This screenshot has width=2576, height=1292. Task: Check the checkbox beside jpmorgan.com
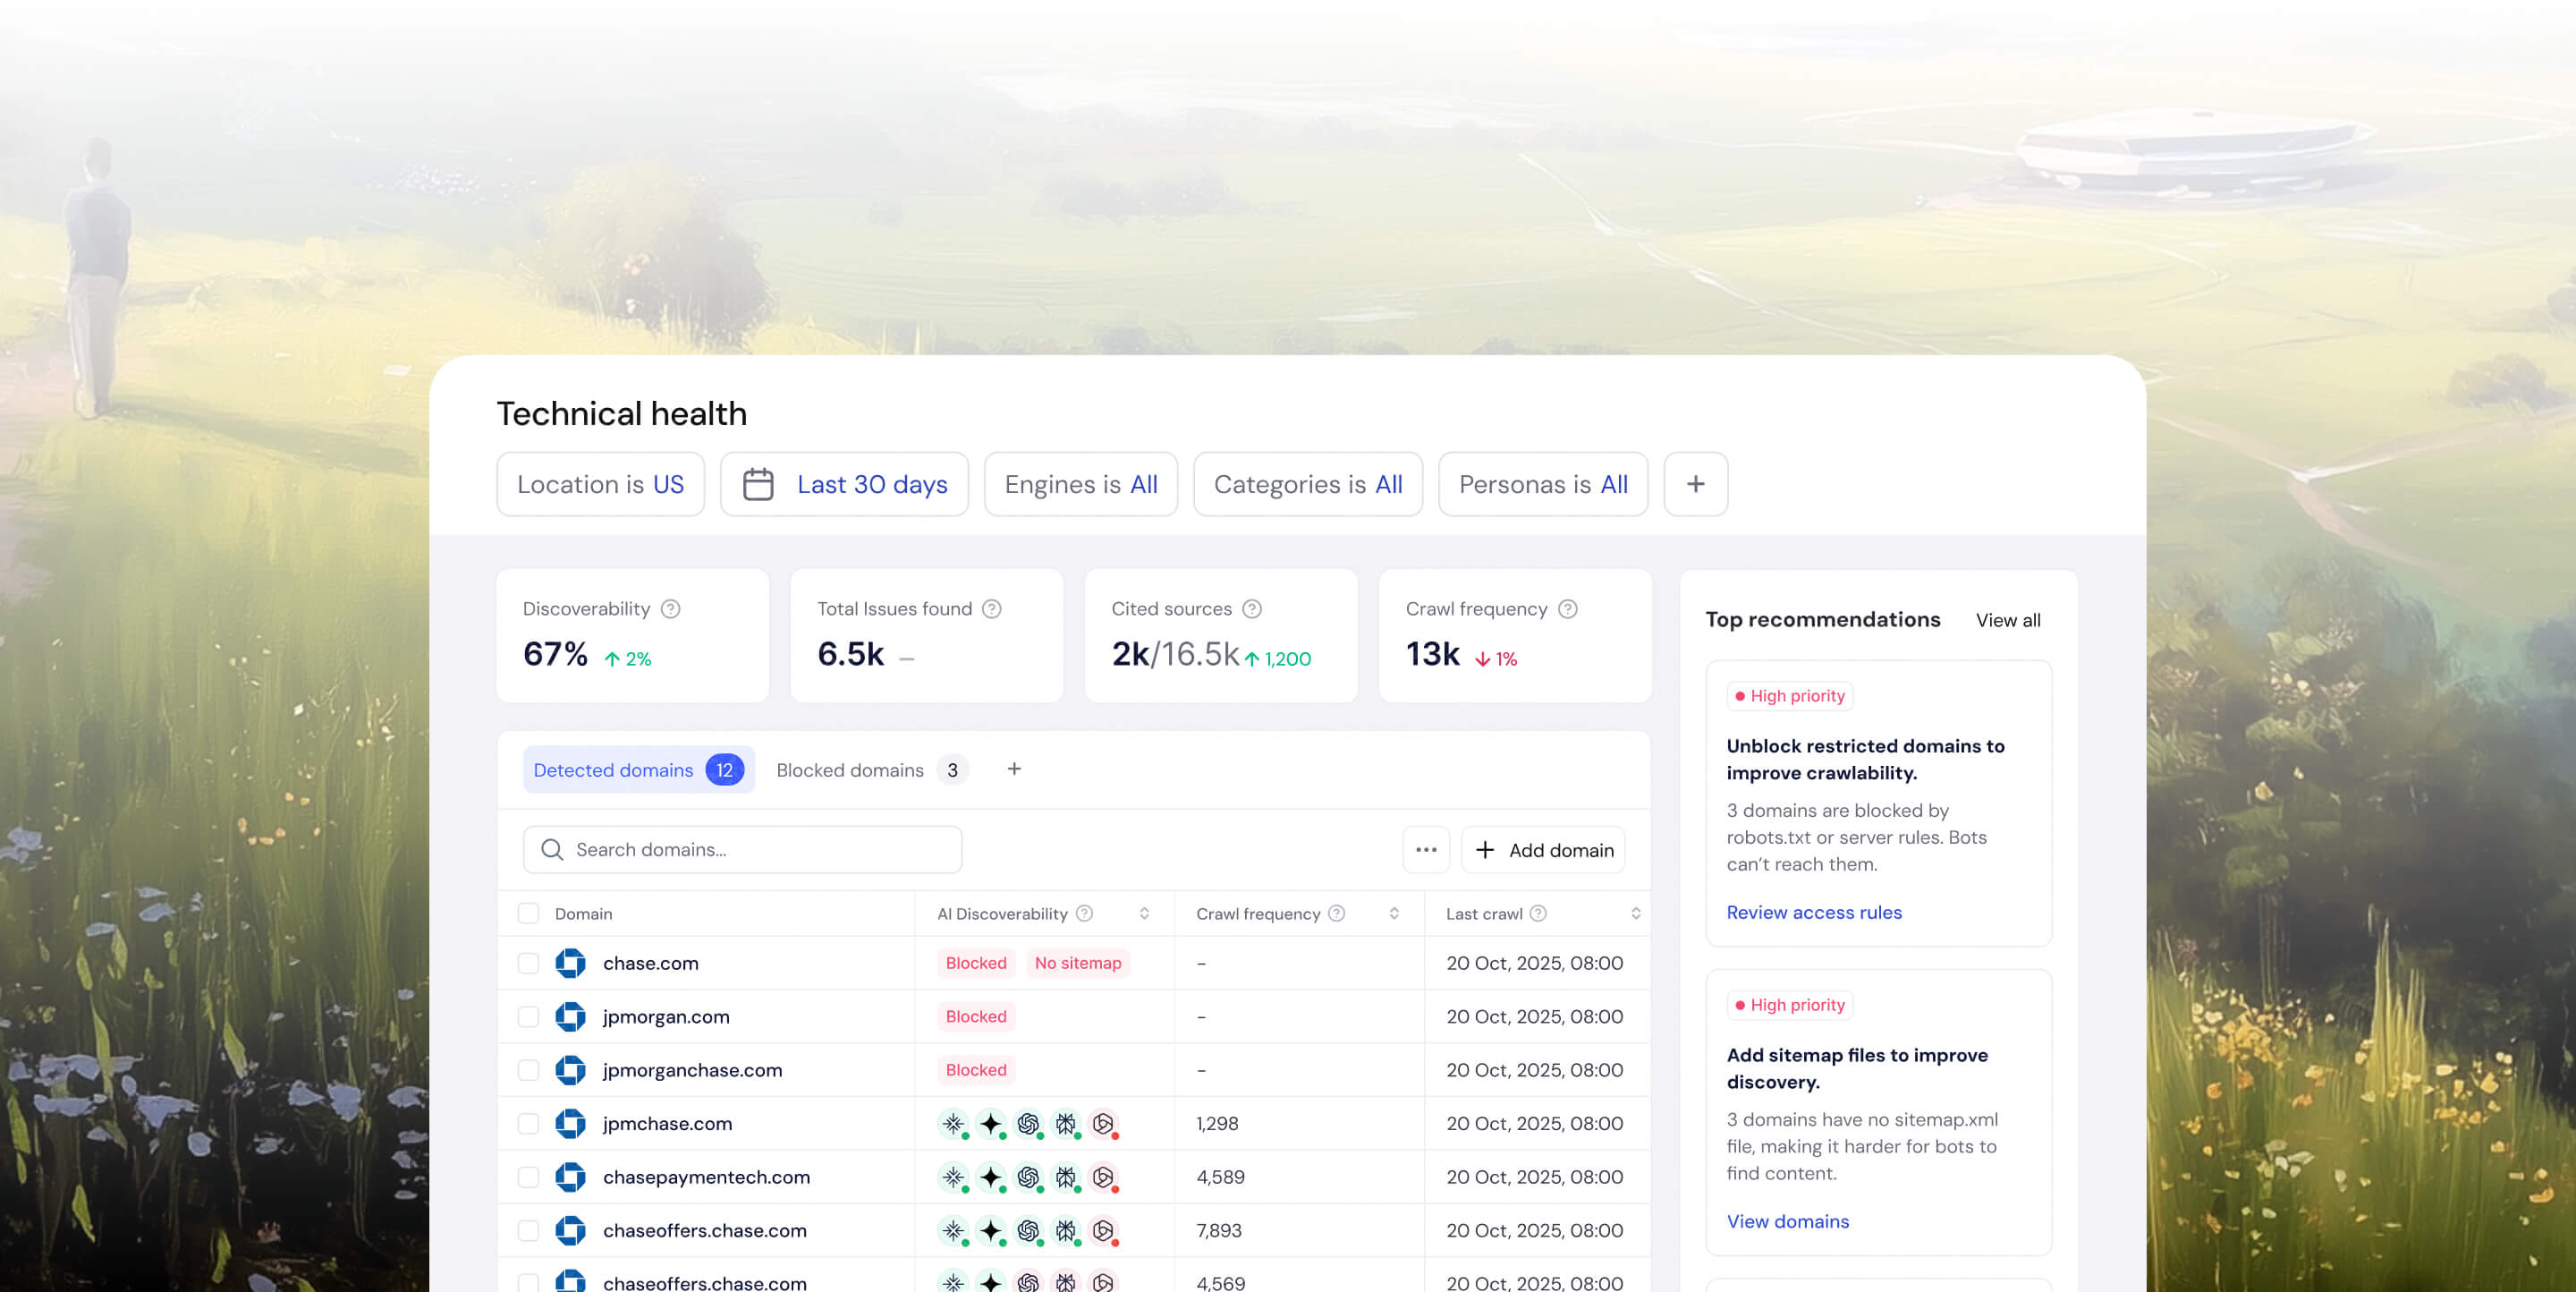point(528,1016)
